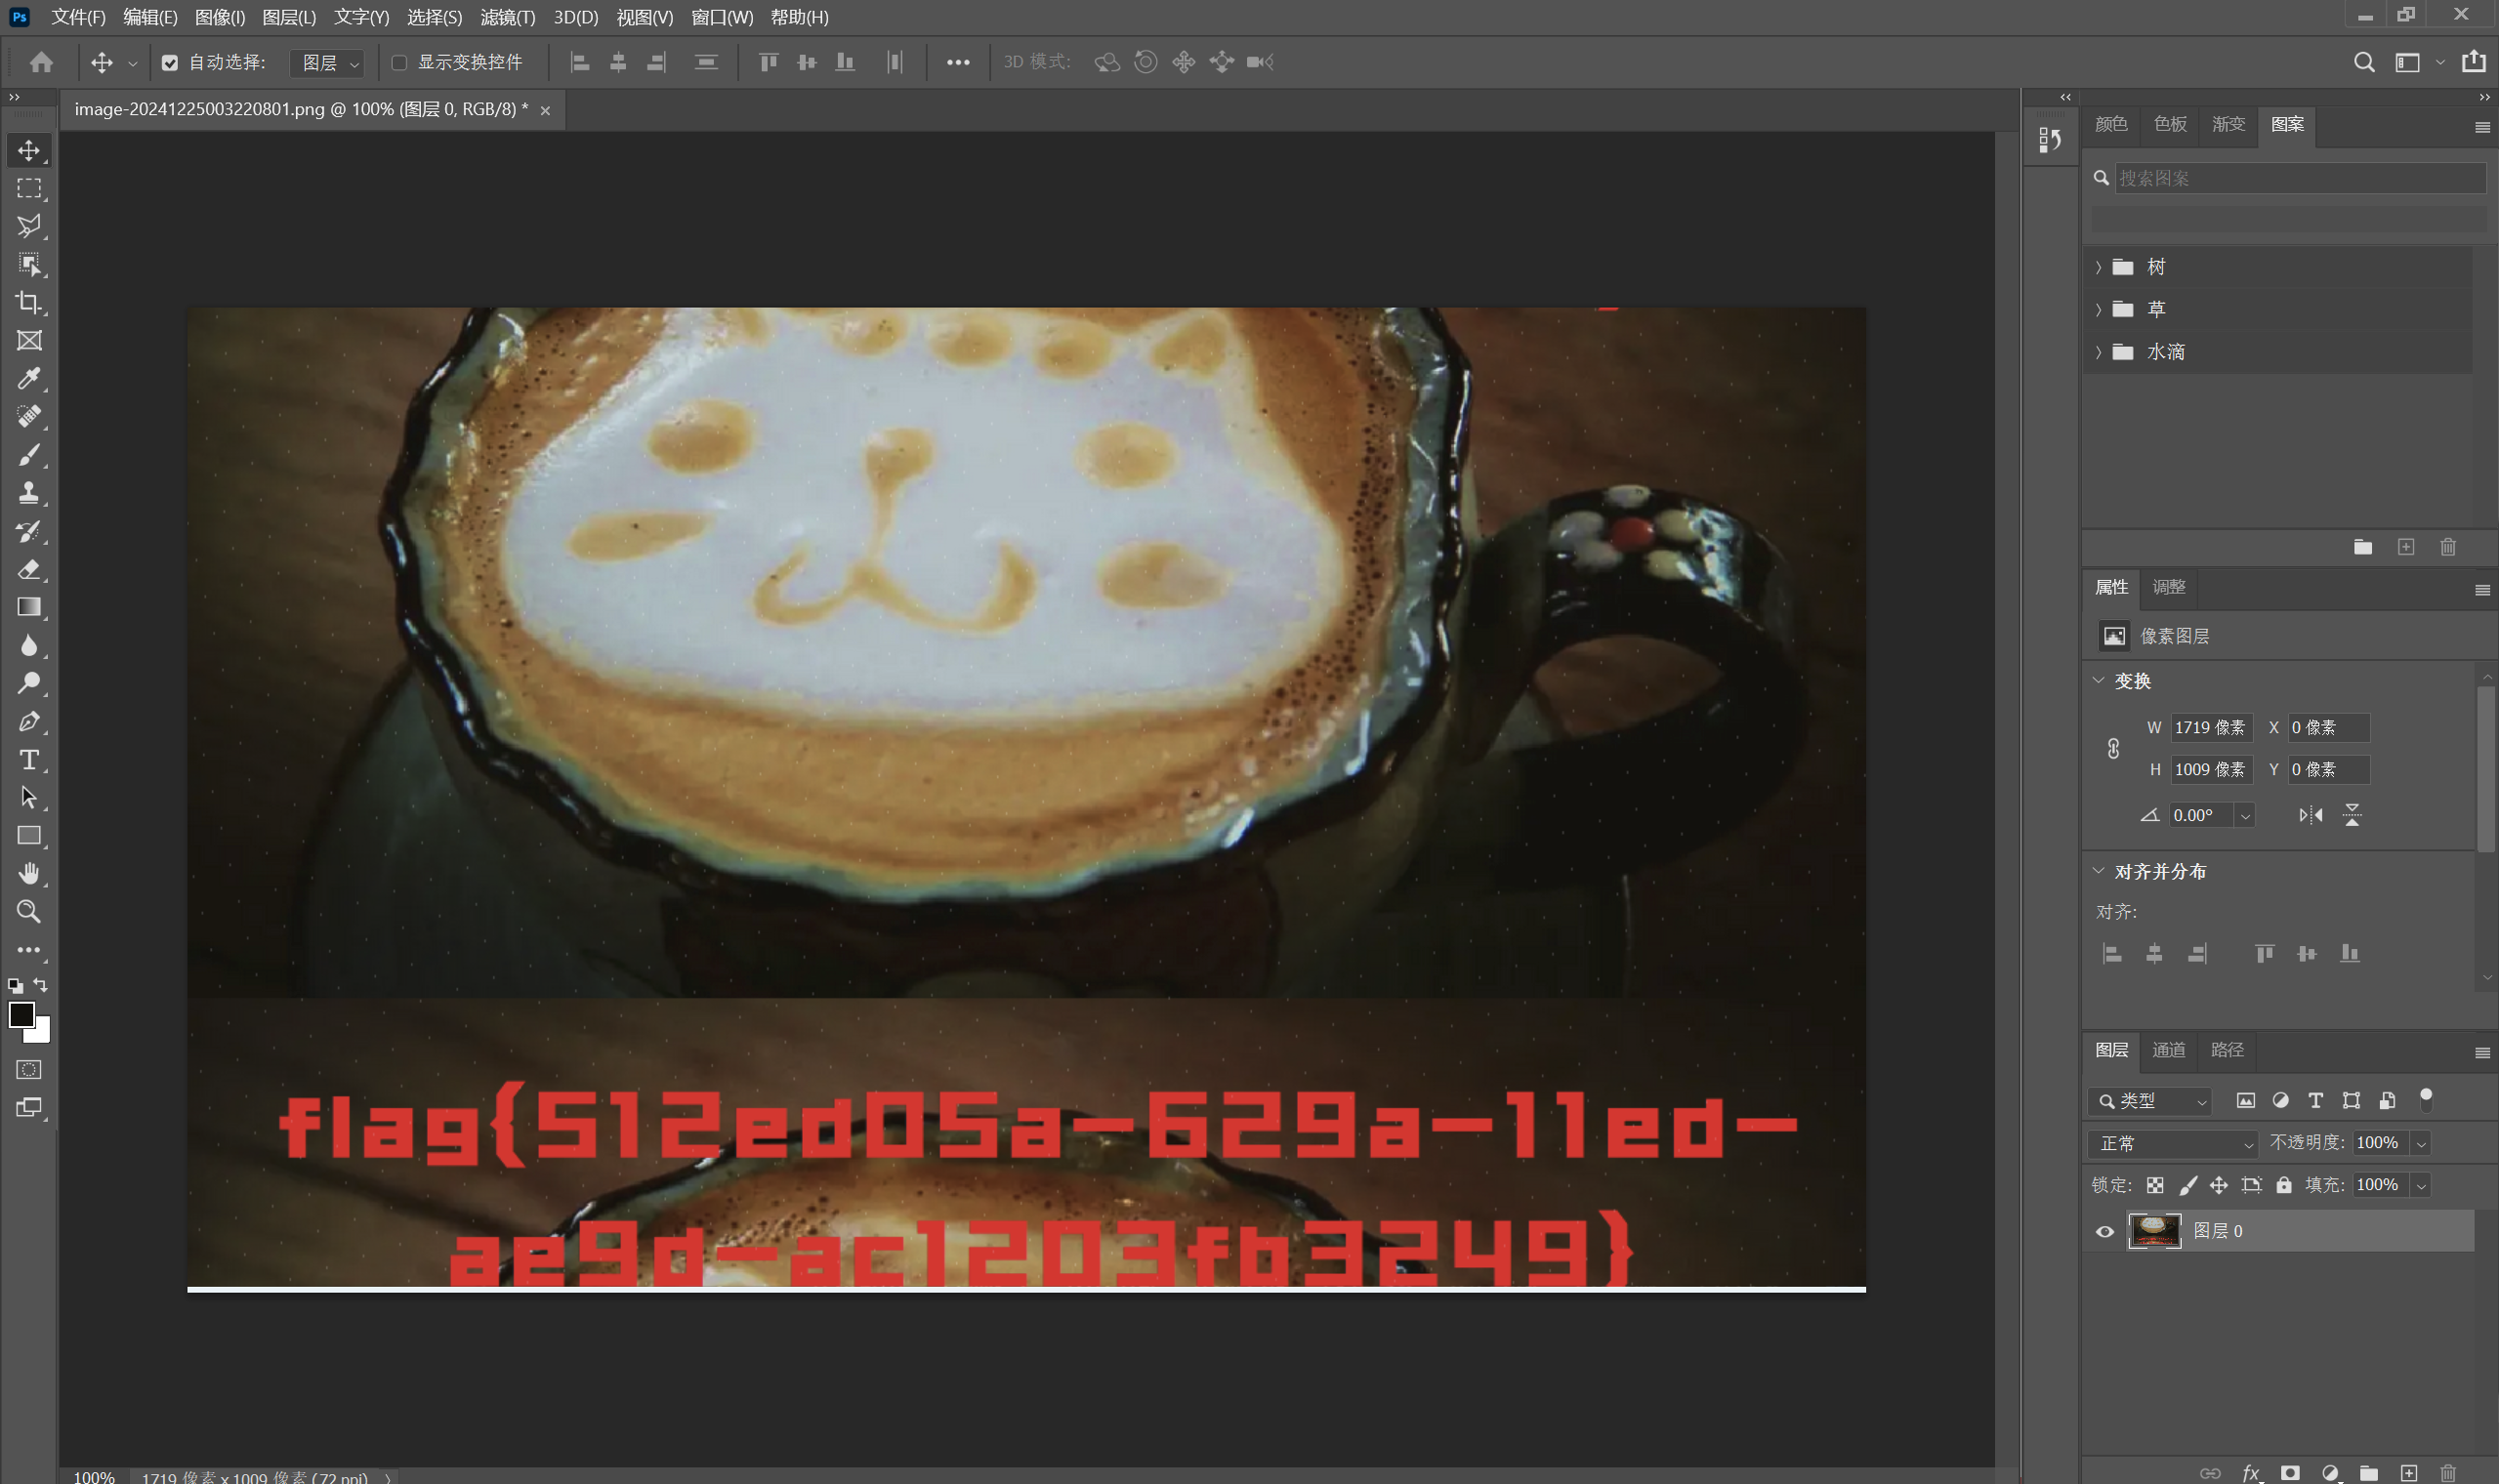Open the 类型 layer filter dropdown

pyautogui.click(x=2149, y=1101)
